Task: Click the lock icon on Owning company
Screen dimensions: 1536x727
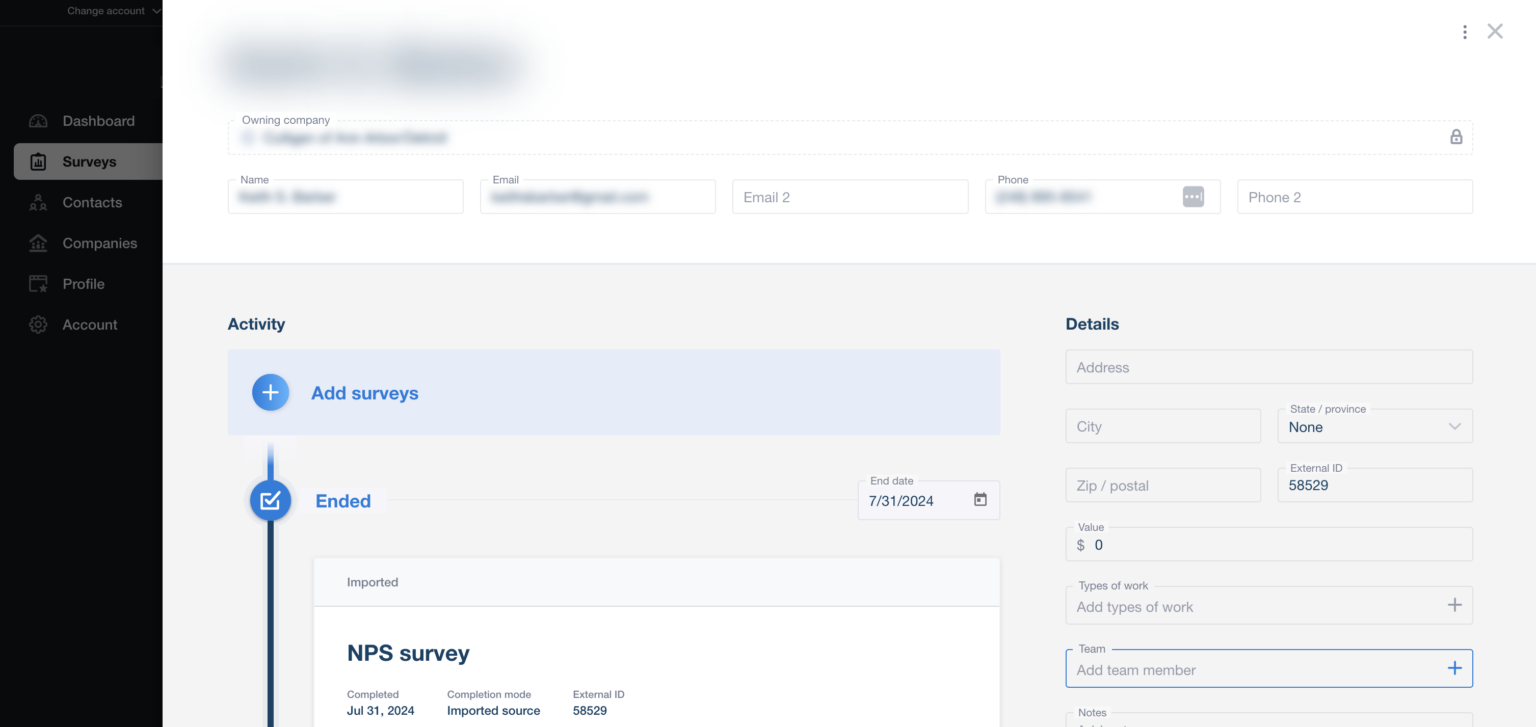Action: coord(1456,137)
